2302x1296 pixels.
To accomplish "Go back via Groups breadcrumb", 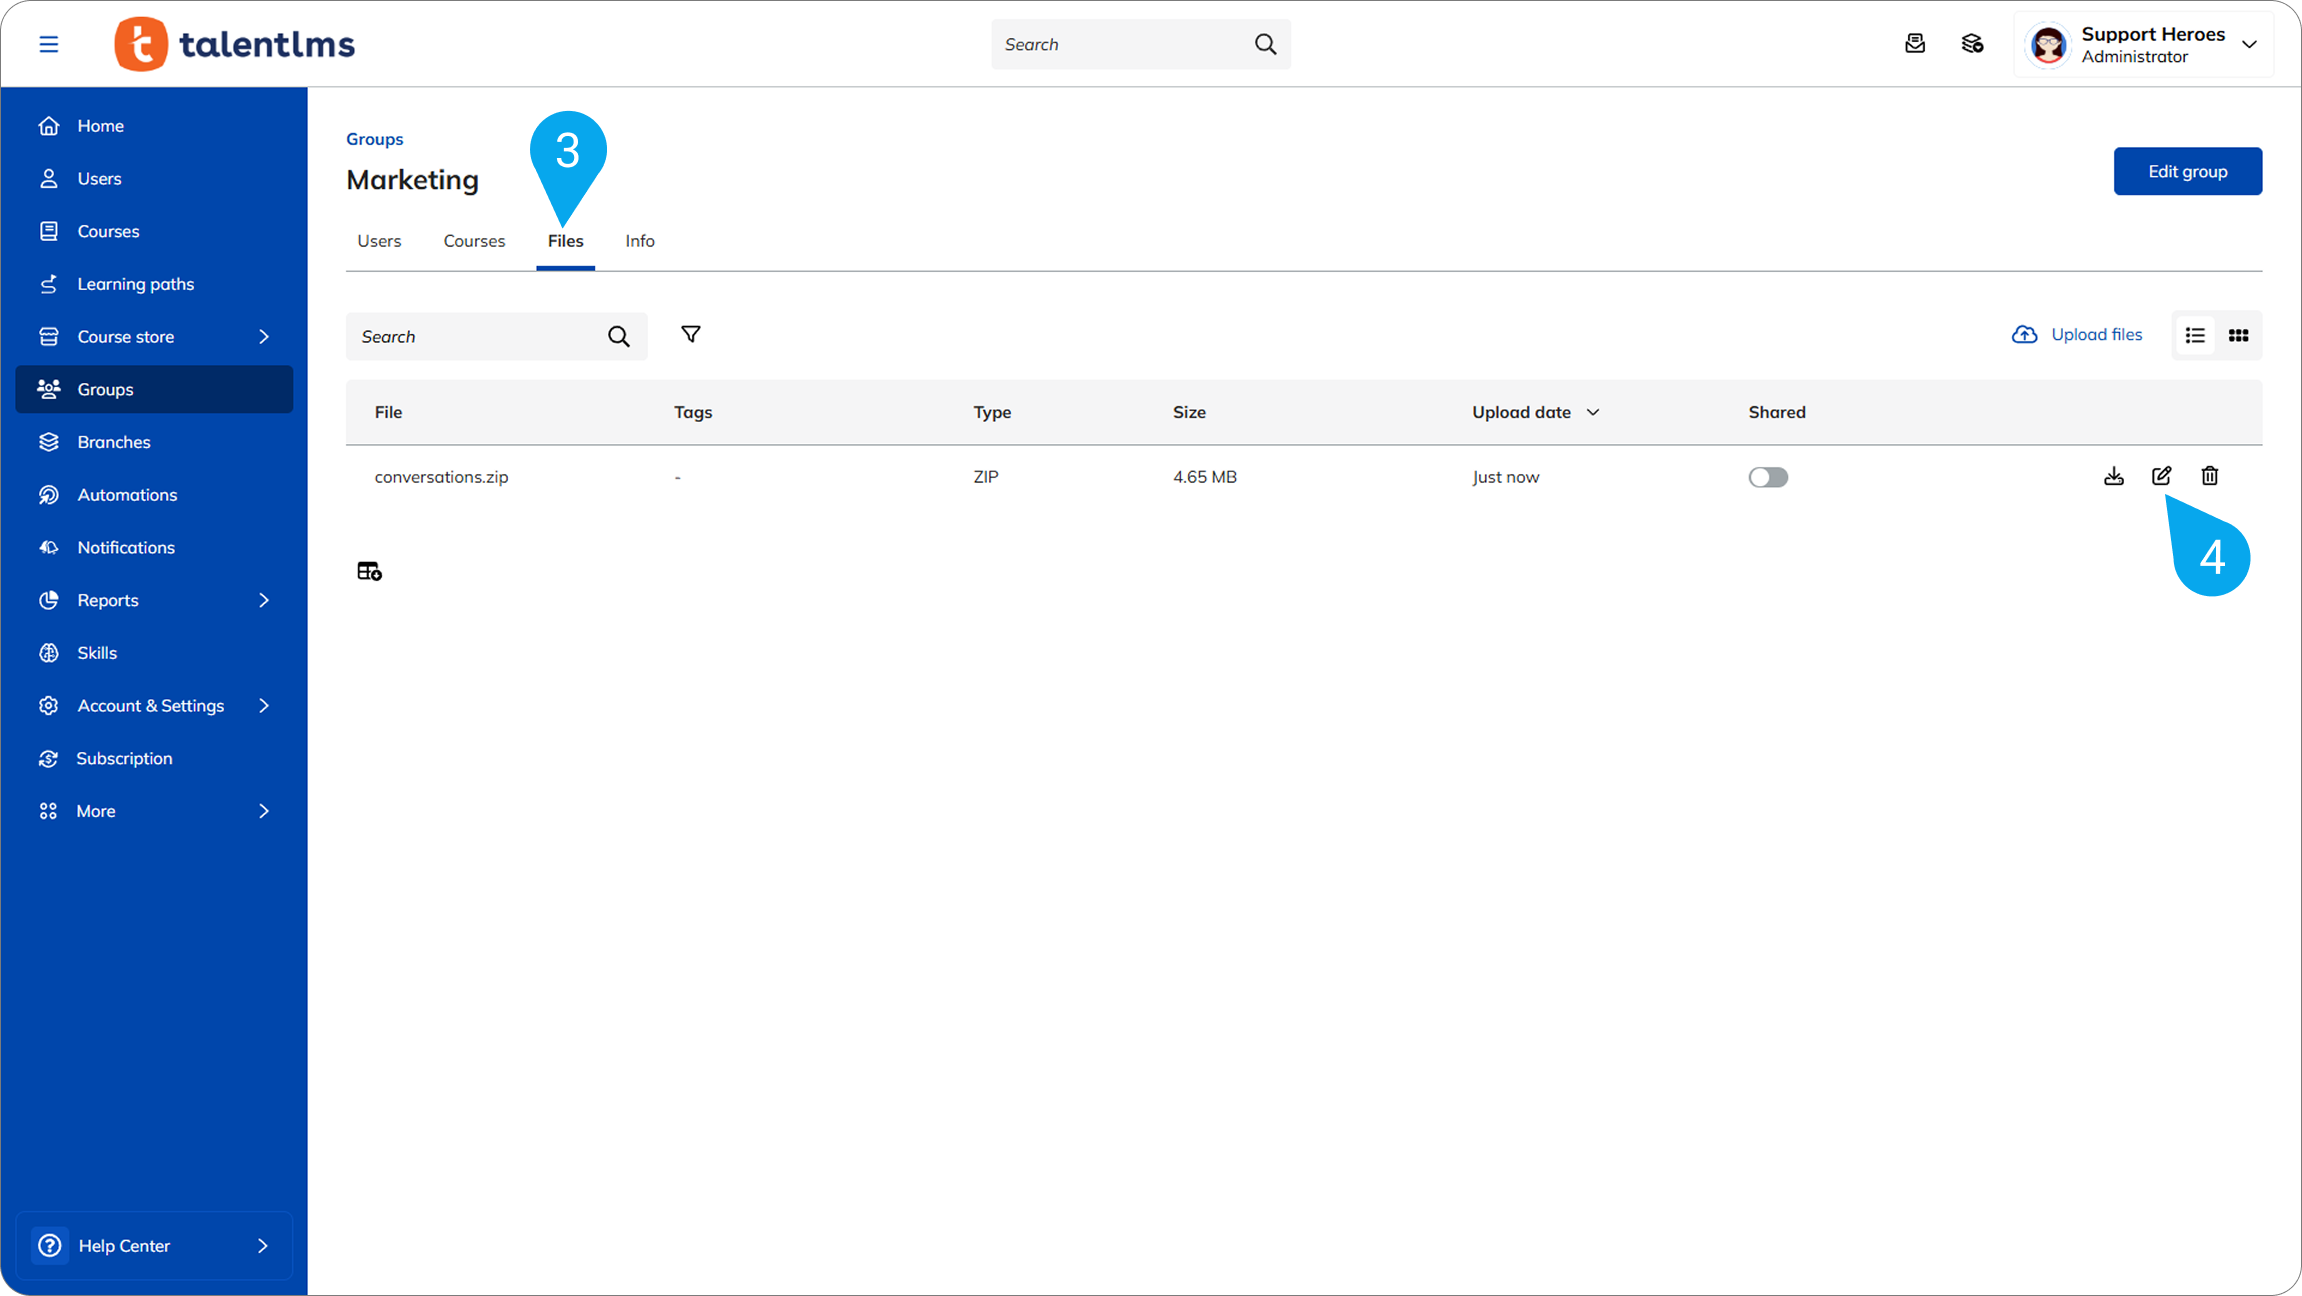I will click(374, 139).
